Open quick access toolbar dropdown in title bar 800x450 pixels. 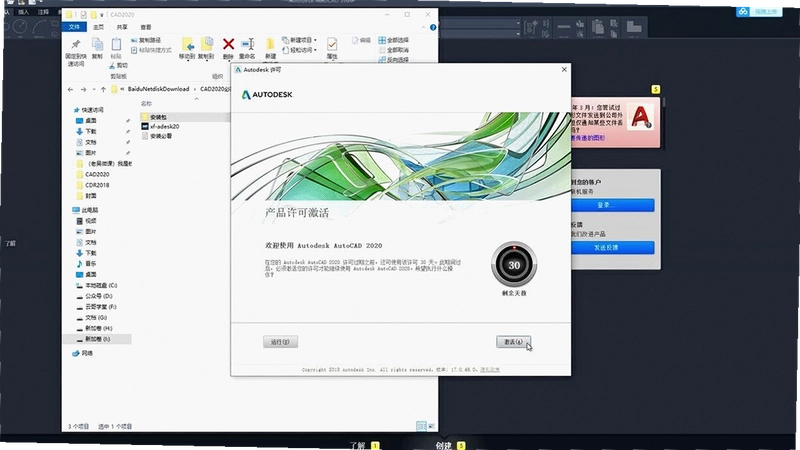(x=102, y=15)
